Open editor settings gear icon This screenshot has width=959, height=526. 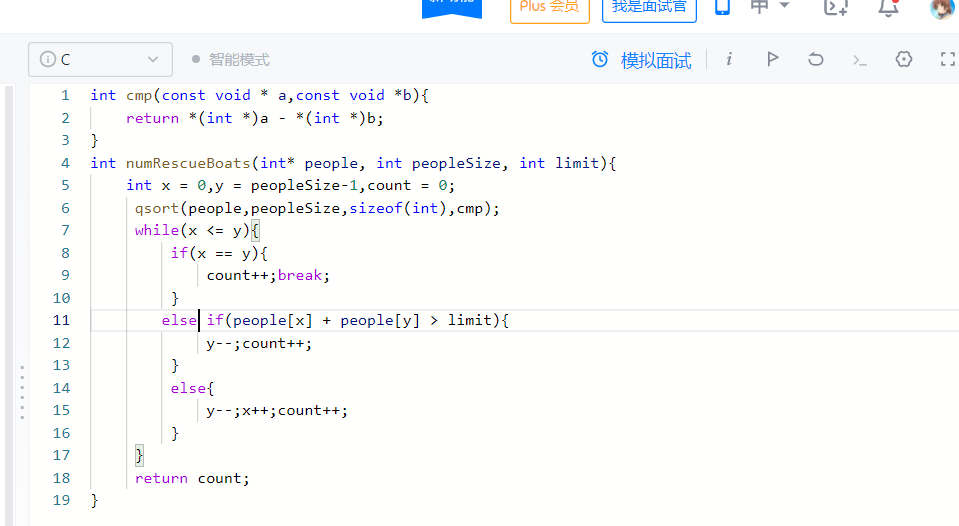(x=904, y=59)
